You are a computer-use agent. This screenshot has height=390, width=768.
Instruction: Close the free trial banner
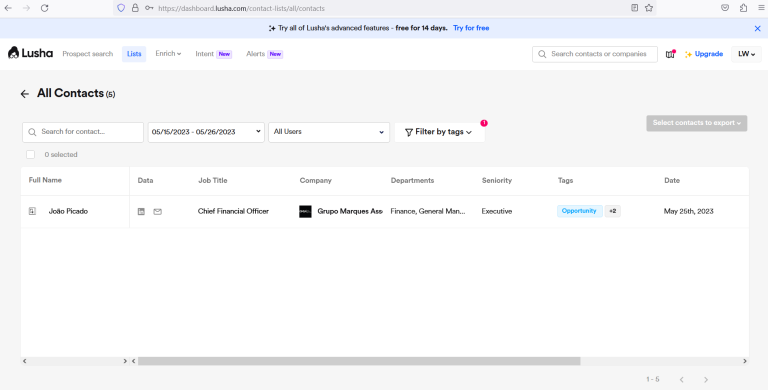757,28
